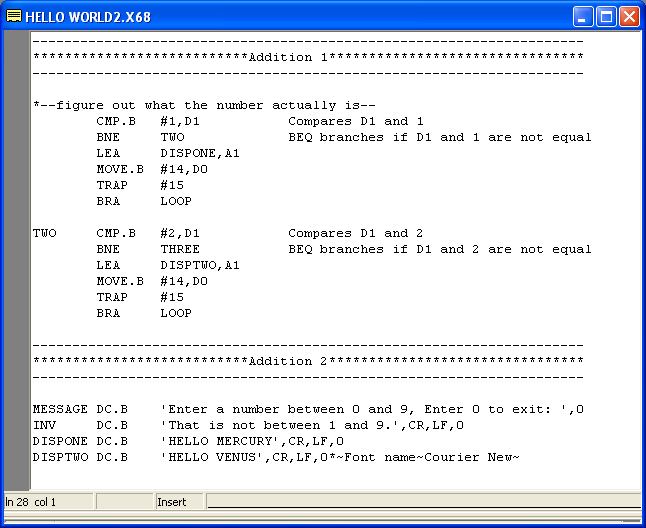The height and width of the screenshot is (528, 646).
Task: Click the yellow application icon in title bar
Action: (x=14, y=17)
